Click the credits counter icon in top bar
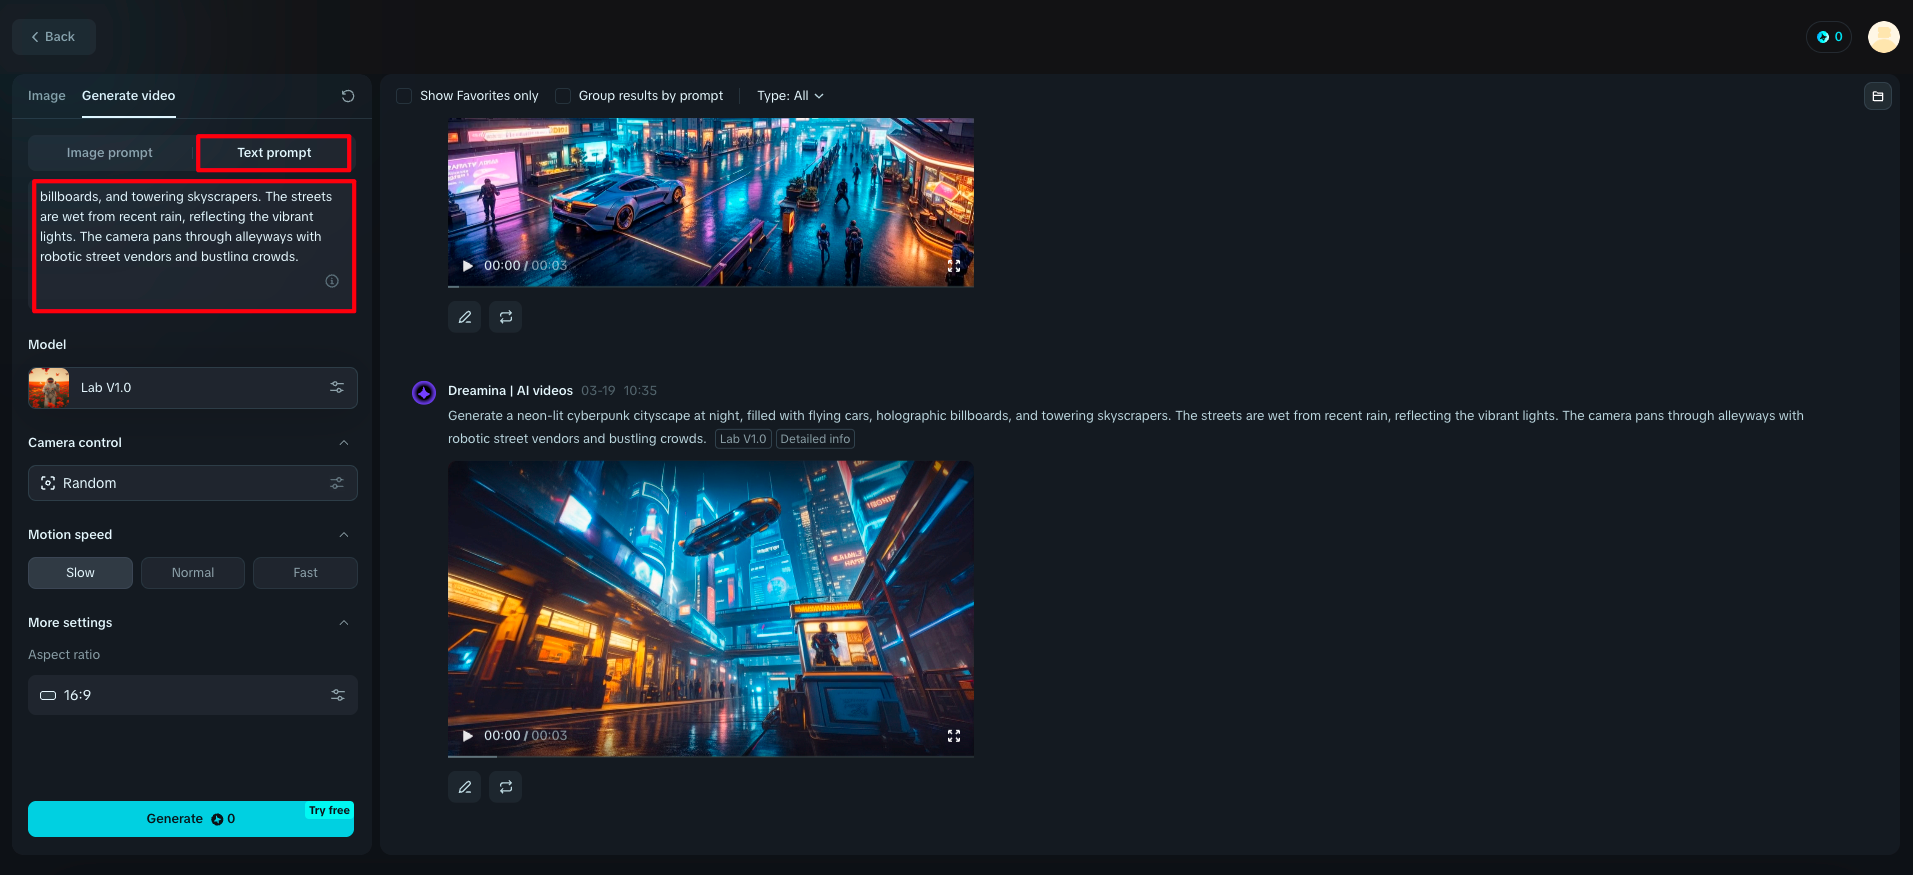Screen dimensions: 1913x875 (x=1823, y=37)
